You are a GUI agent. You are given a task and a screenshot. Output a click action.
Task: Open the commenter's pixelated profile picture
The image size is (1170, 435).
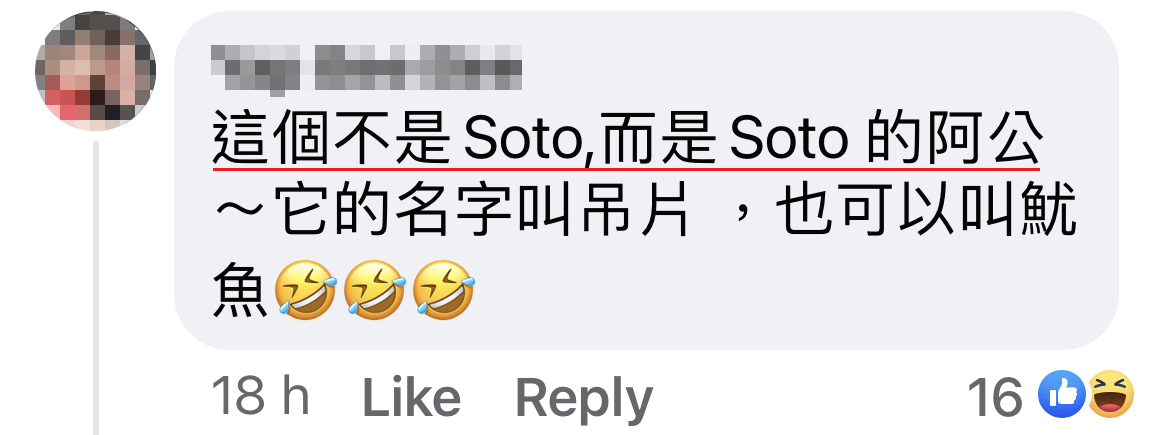95,70
